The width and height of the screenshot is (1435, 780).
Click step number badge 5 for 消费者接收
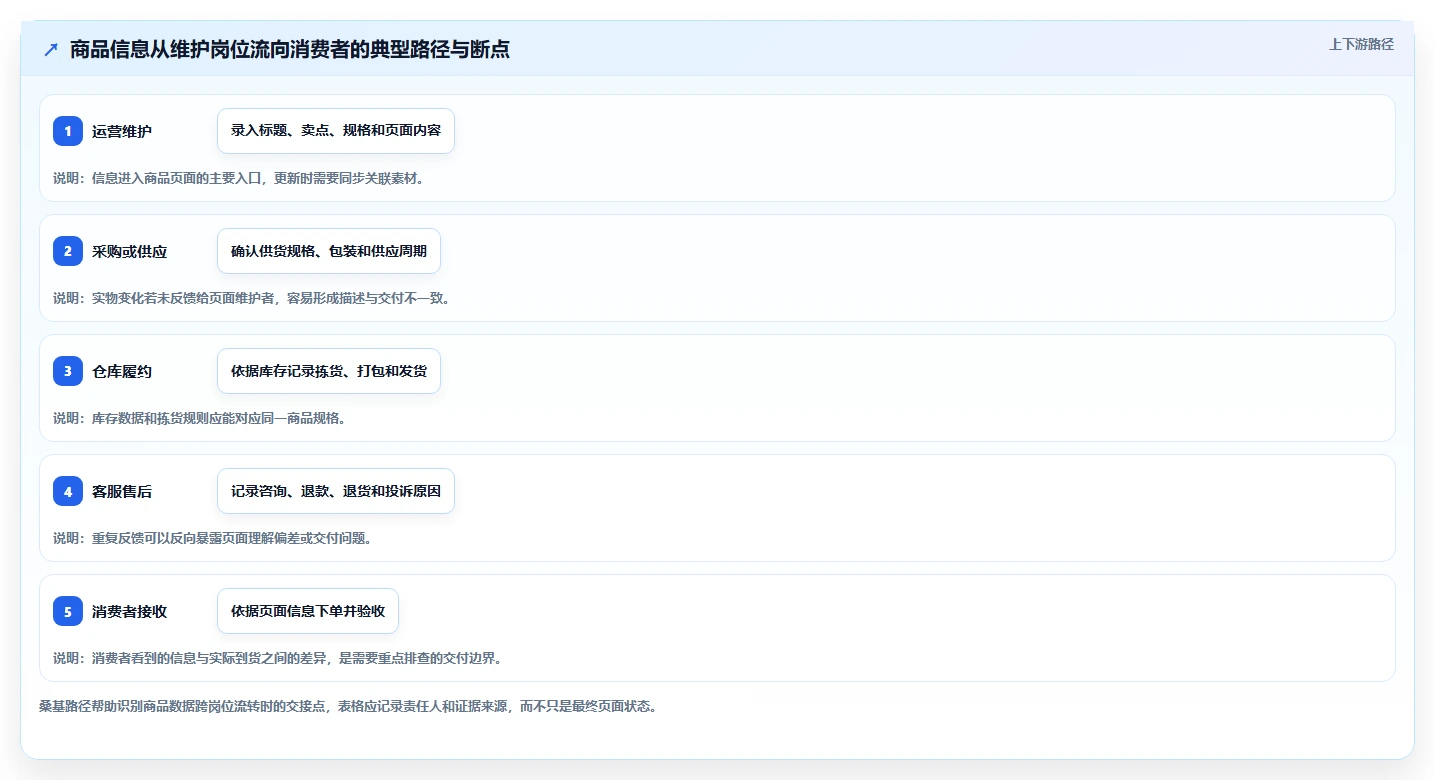(68, 611)
